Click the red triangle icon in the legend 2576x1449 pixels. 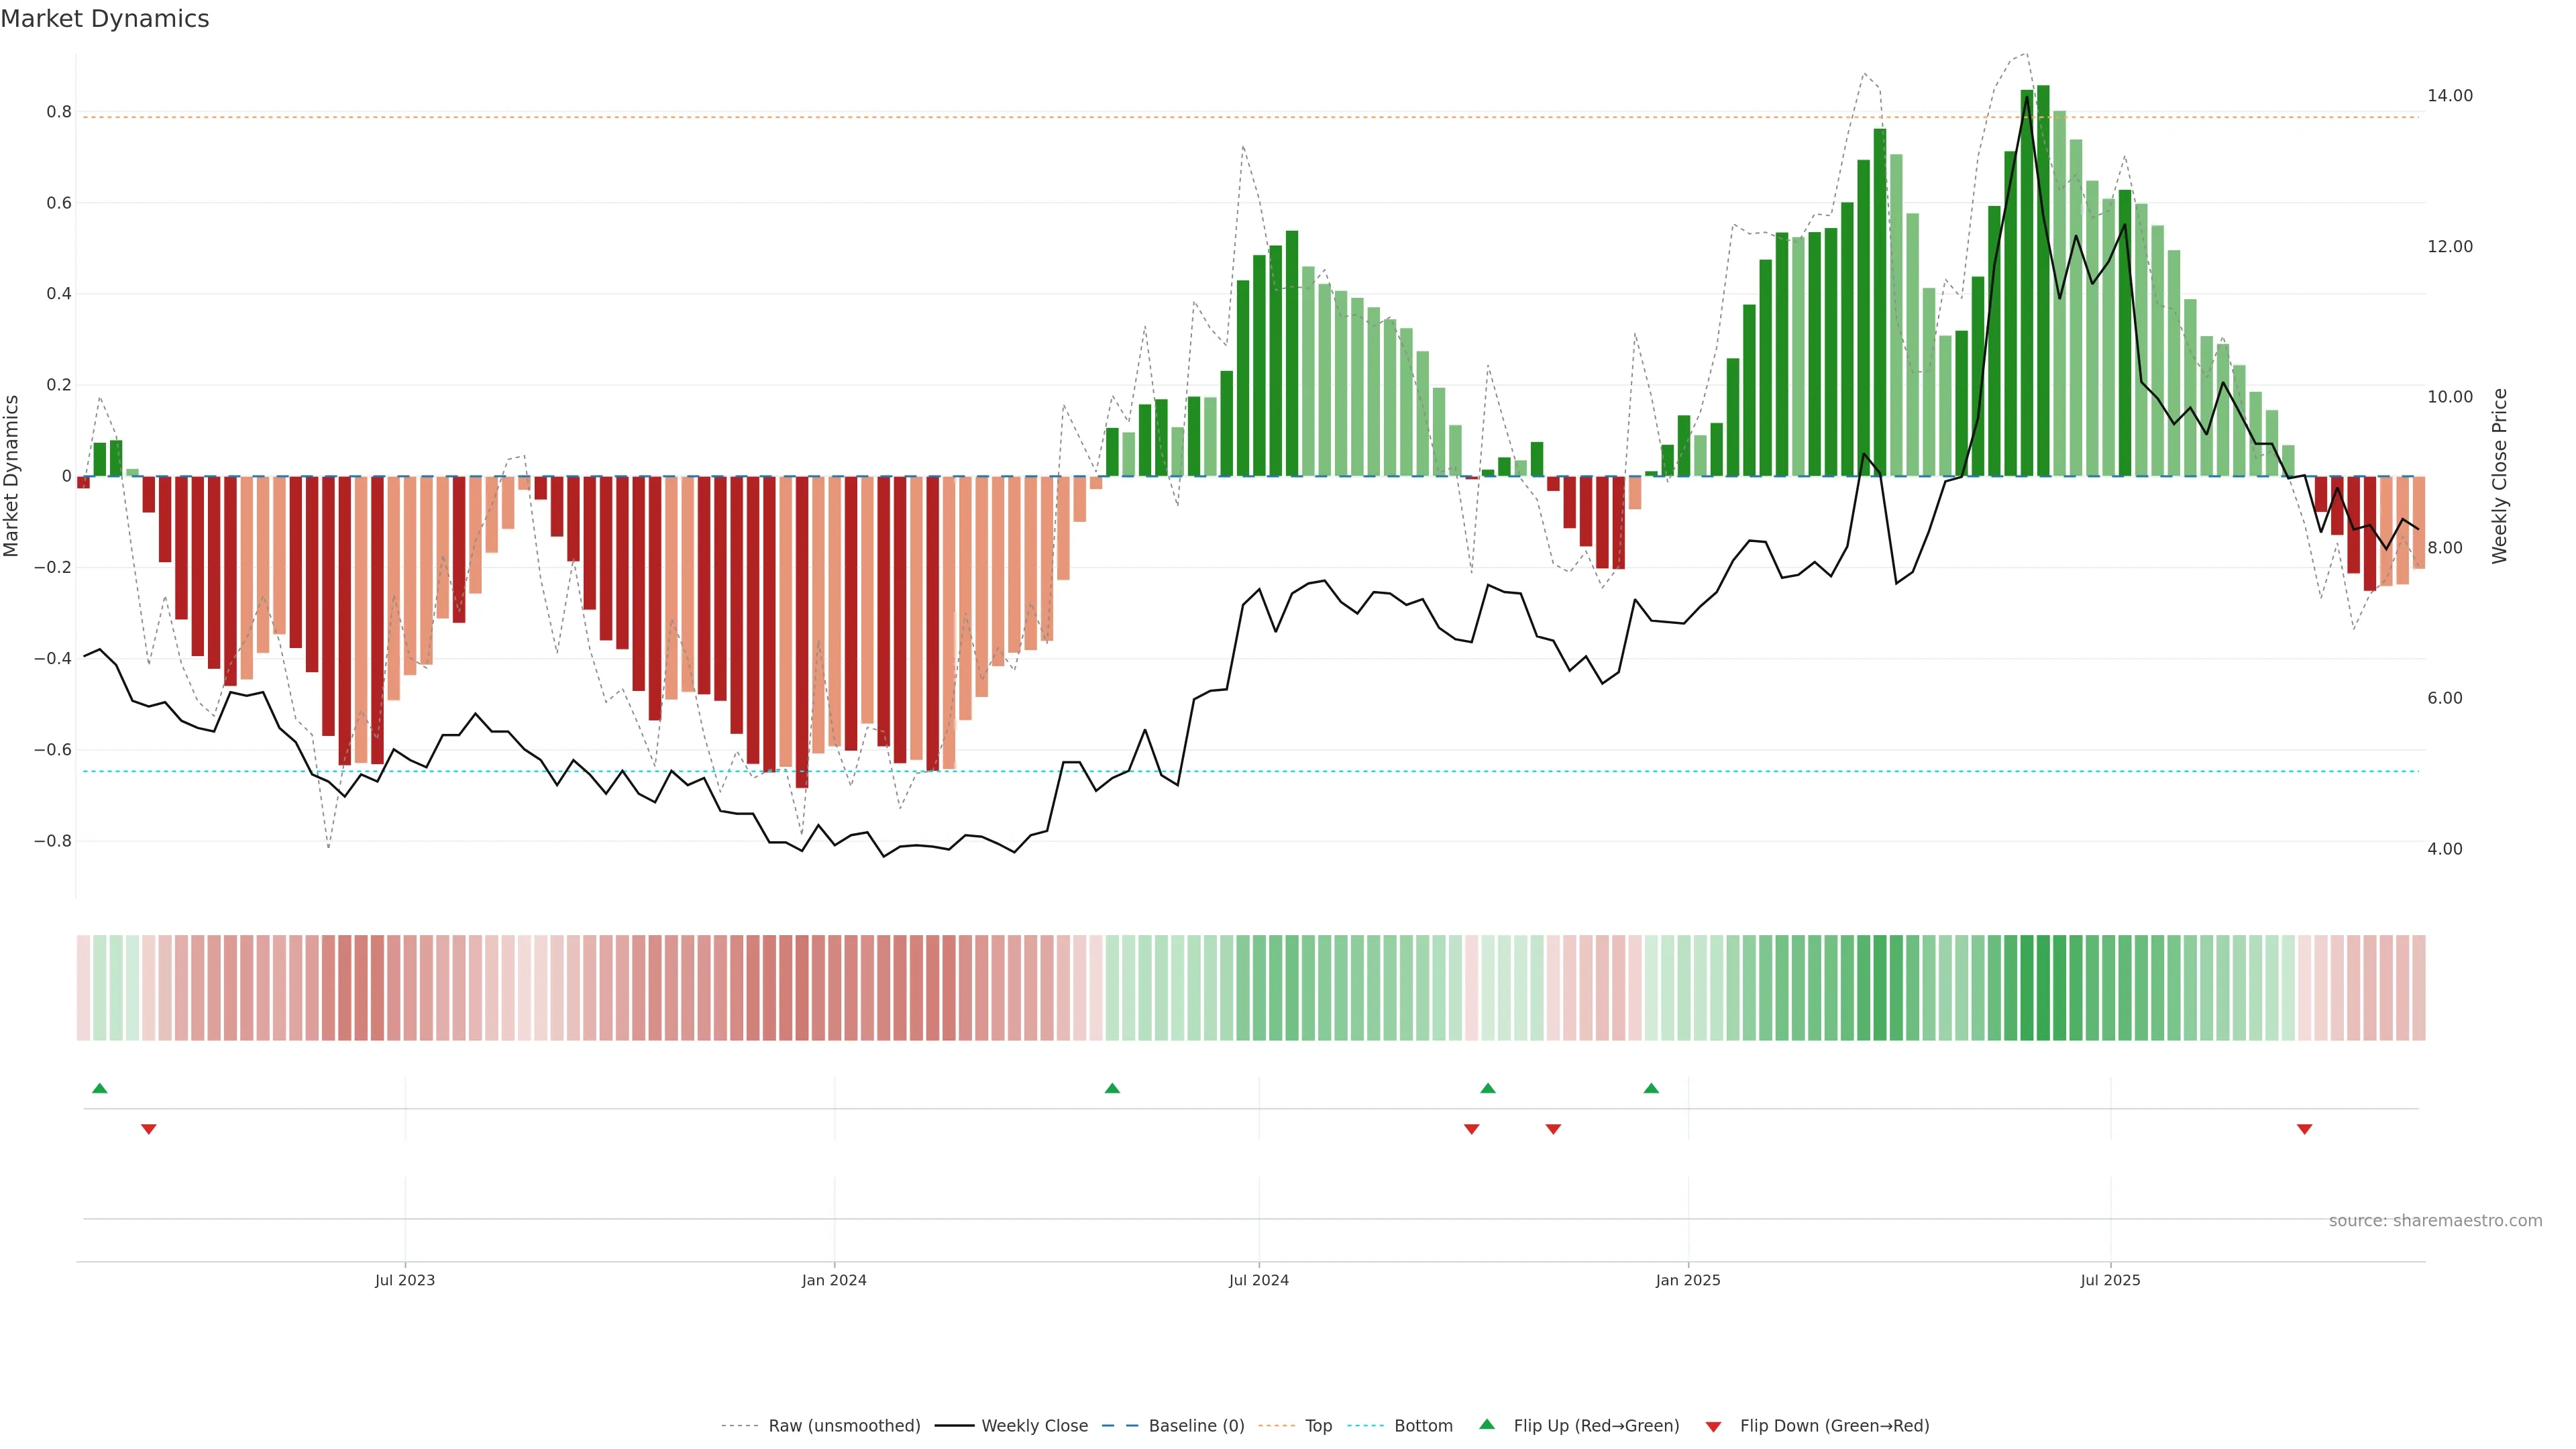pos(1713,1427)
